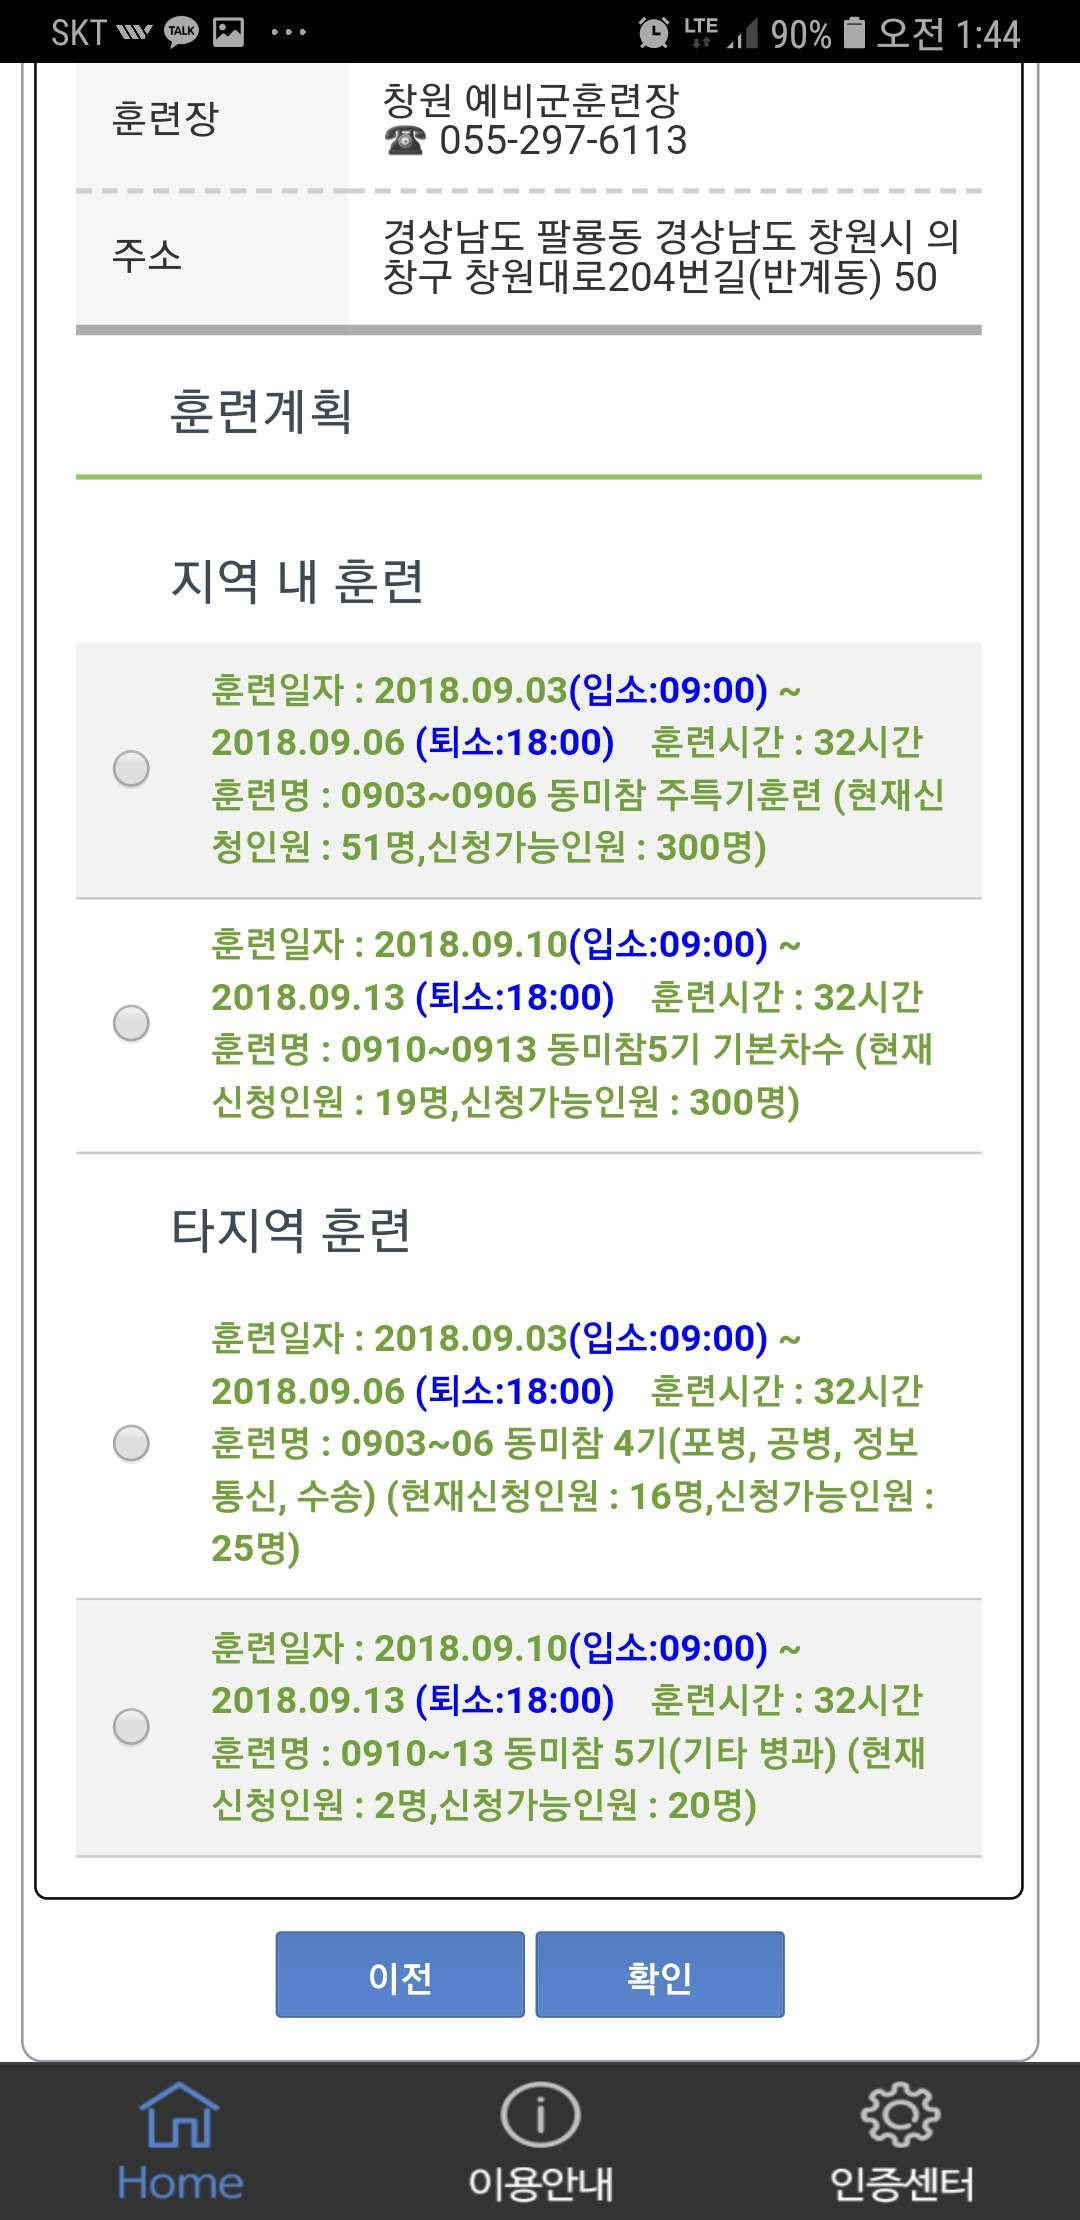1080x2220 pixels.
Task: Tap the 훈련계획 heading
Action: (x=261, y=411)
